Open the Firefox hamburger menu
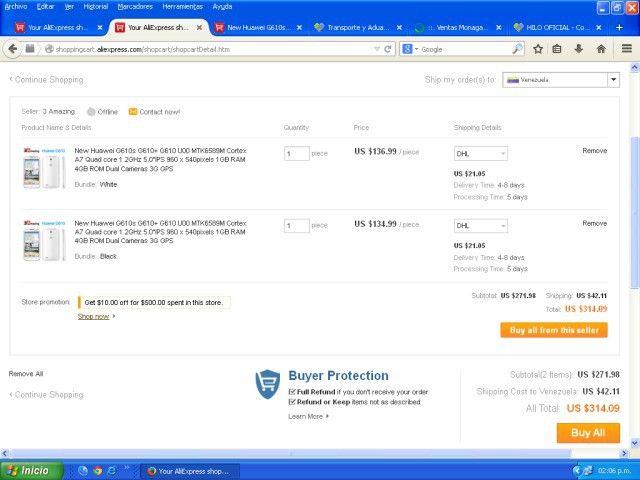640x480 pixels. coord(627,49)
